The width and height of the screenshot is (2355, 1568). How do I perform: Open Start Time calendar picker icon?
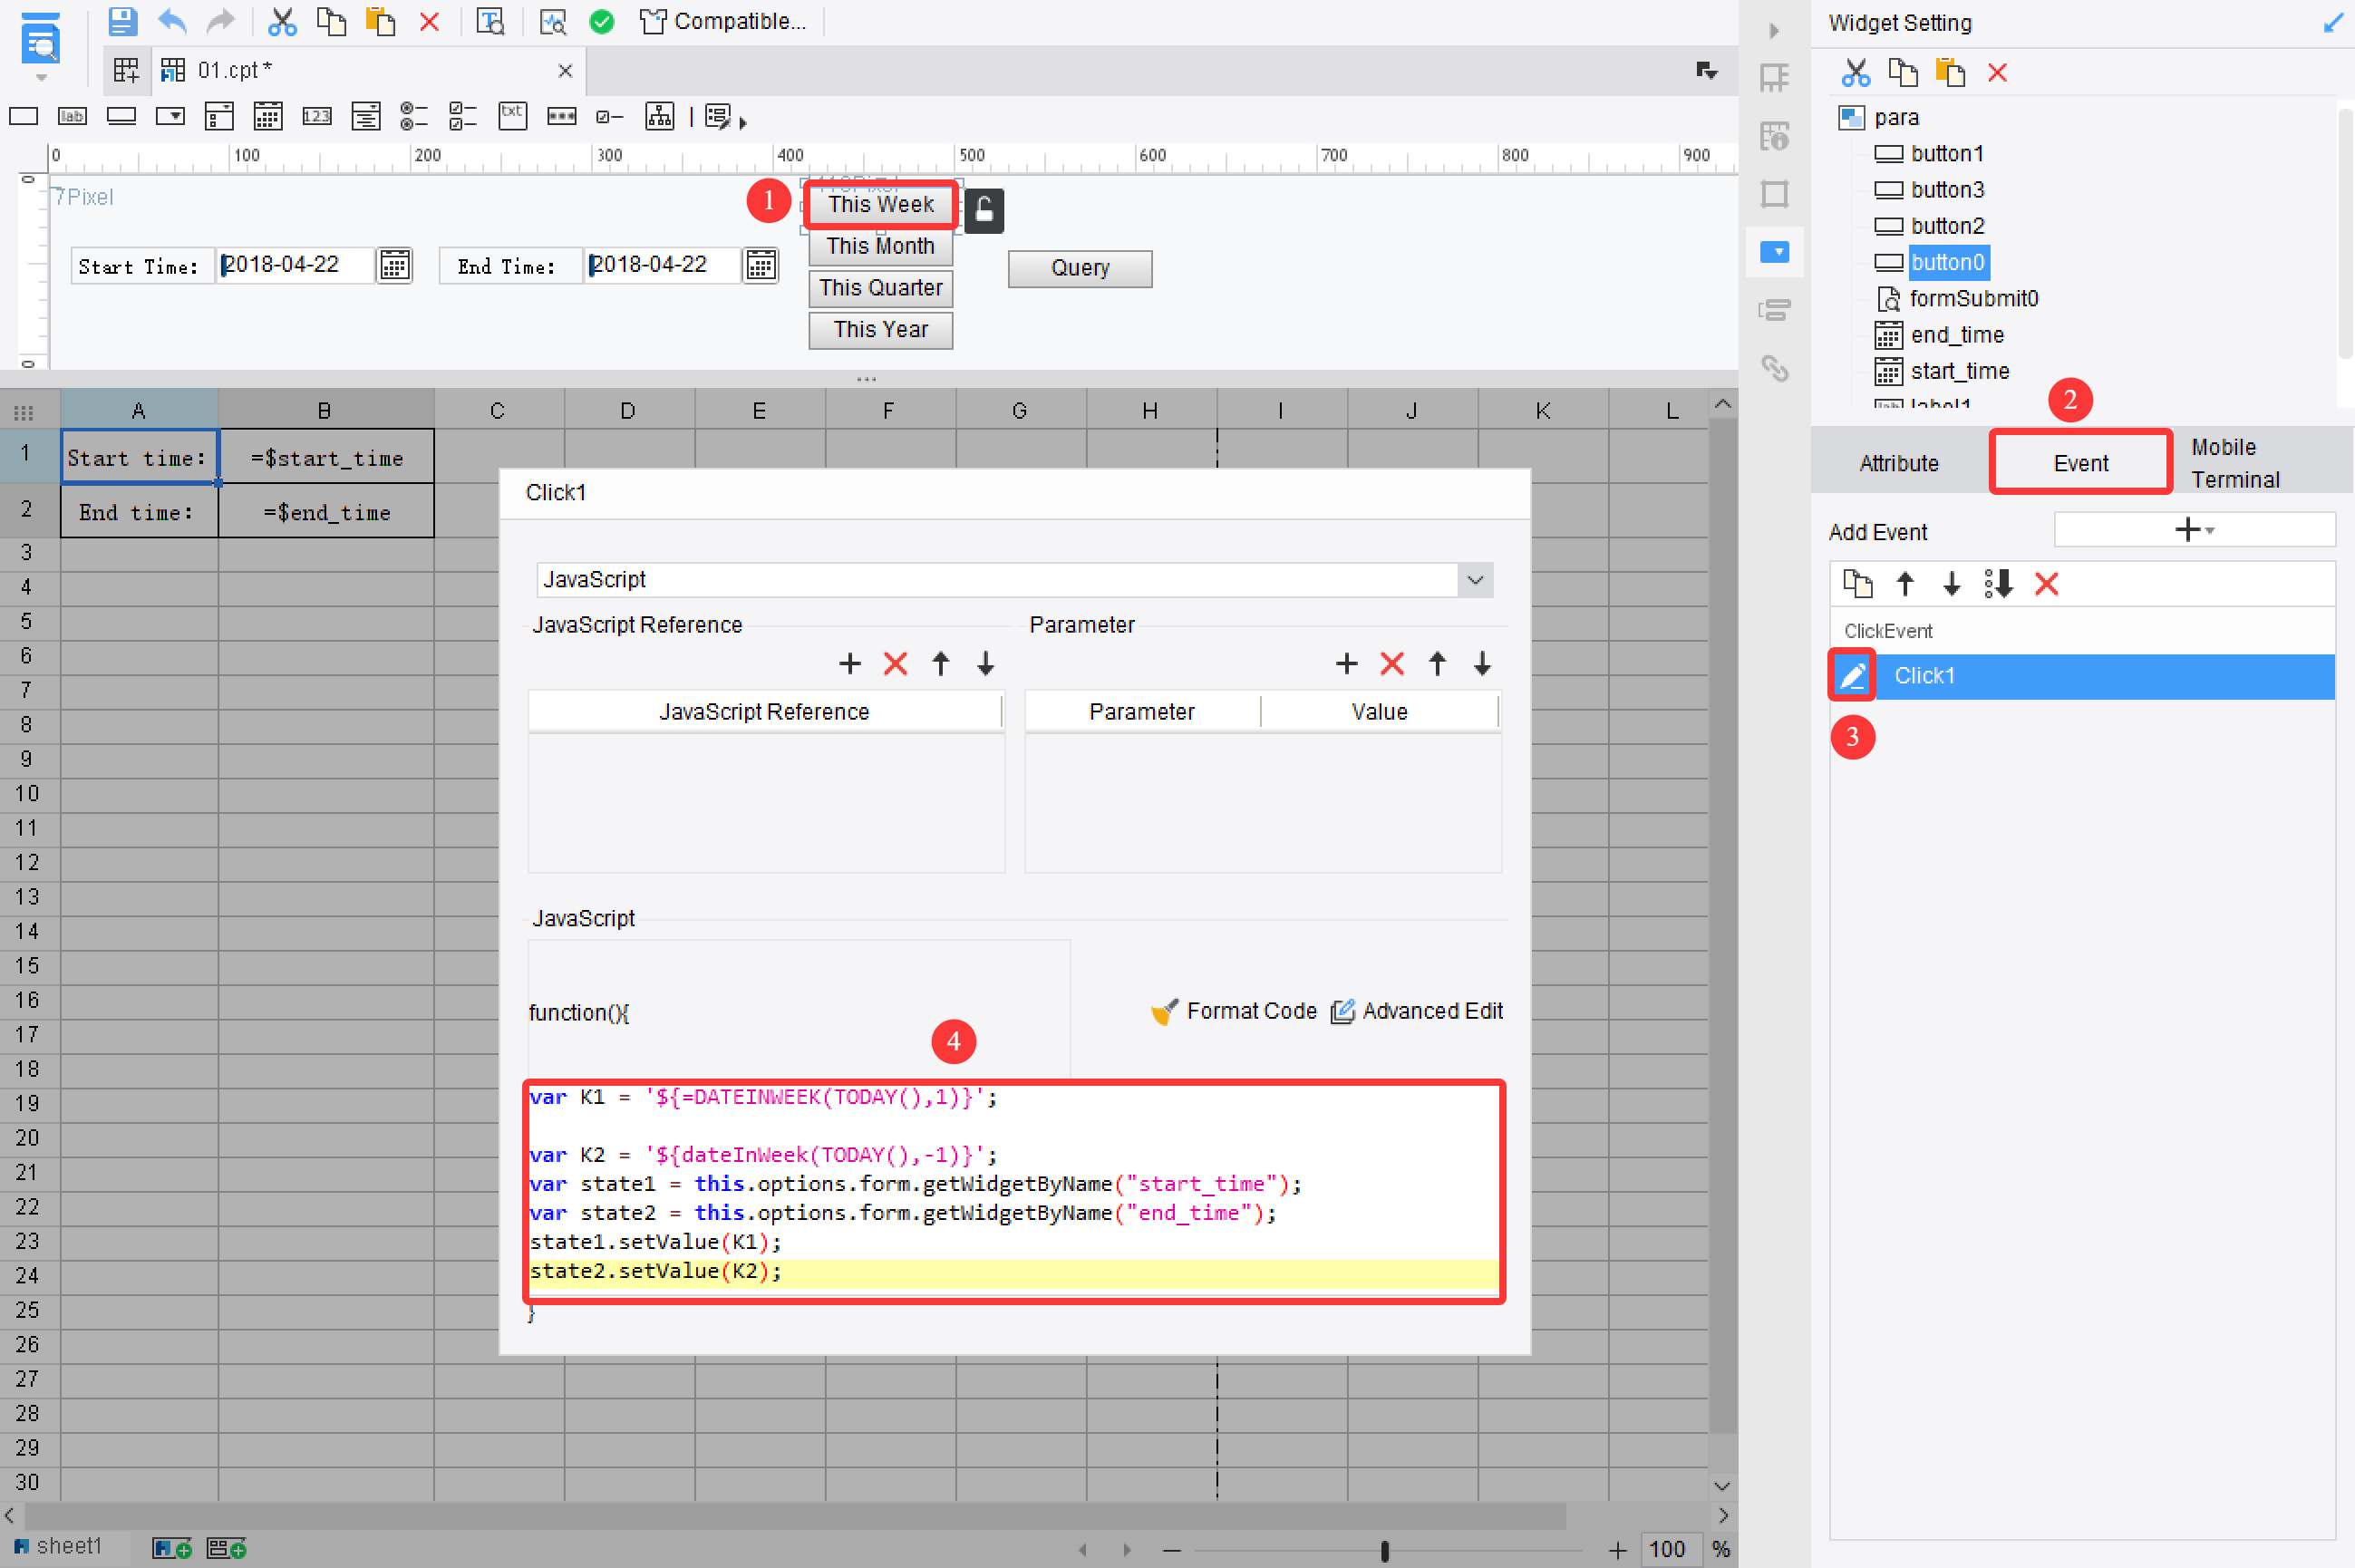pos(394,266)
